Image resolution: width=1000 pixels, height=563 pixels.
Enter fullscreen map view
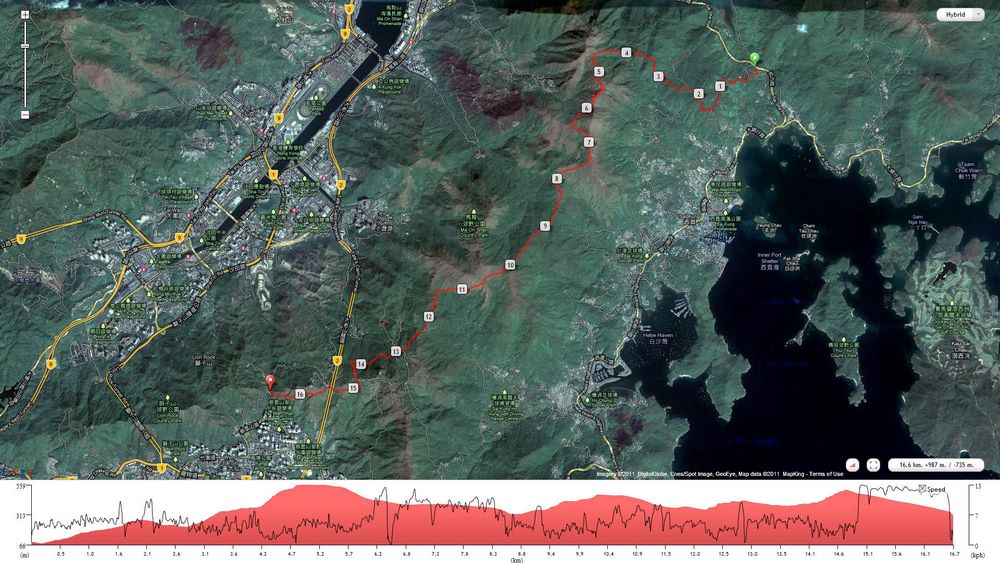(873, 465)
